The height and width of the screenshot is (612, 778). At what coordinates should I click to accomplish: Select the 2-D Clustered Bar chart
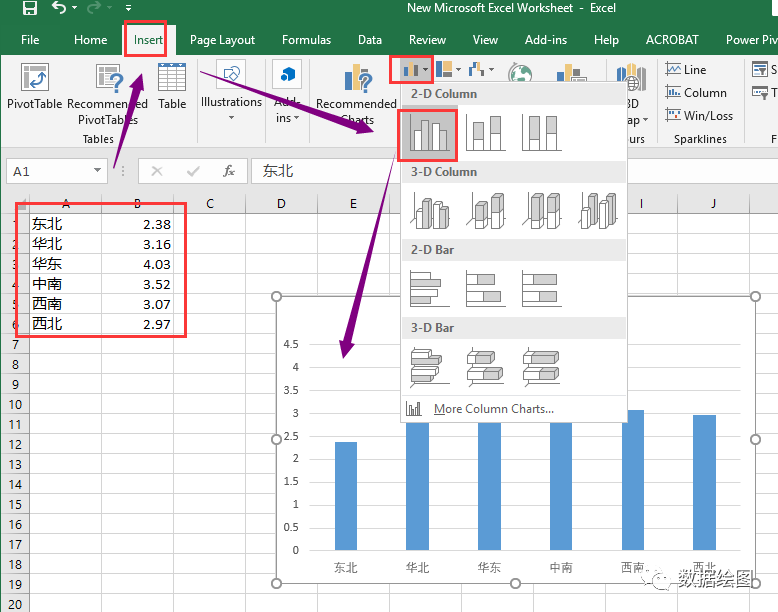tap(429, 288)
